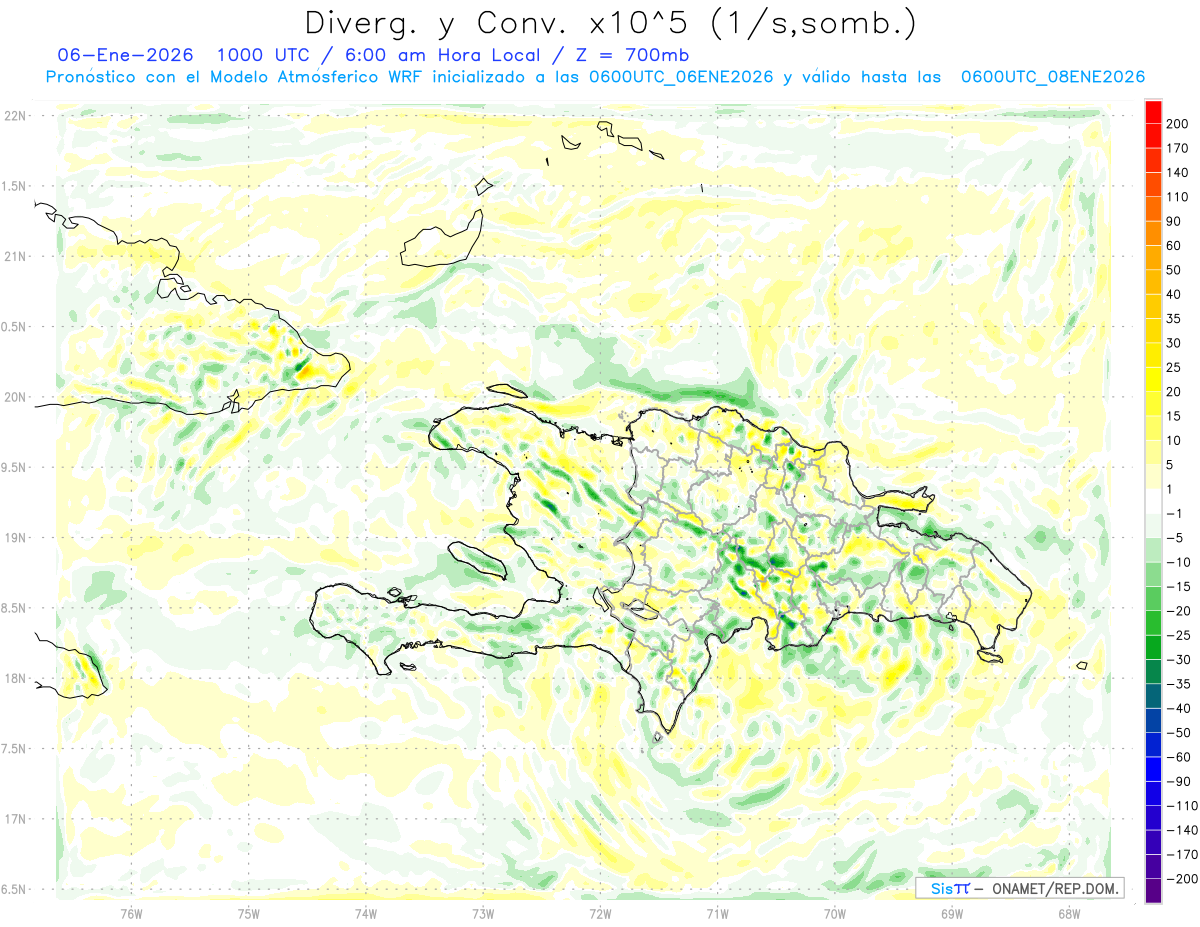
Task: Click the 7.5N latitude axis label
Action: 13,748
